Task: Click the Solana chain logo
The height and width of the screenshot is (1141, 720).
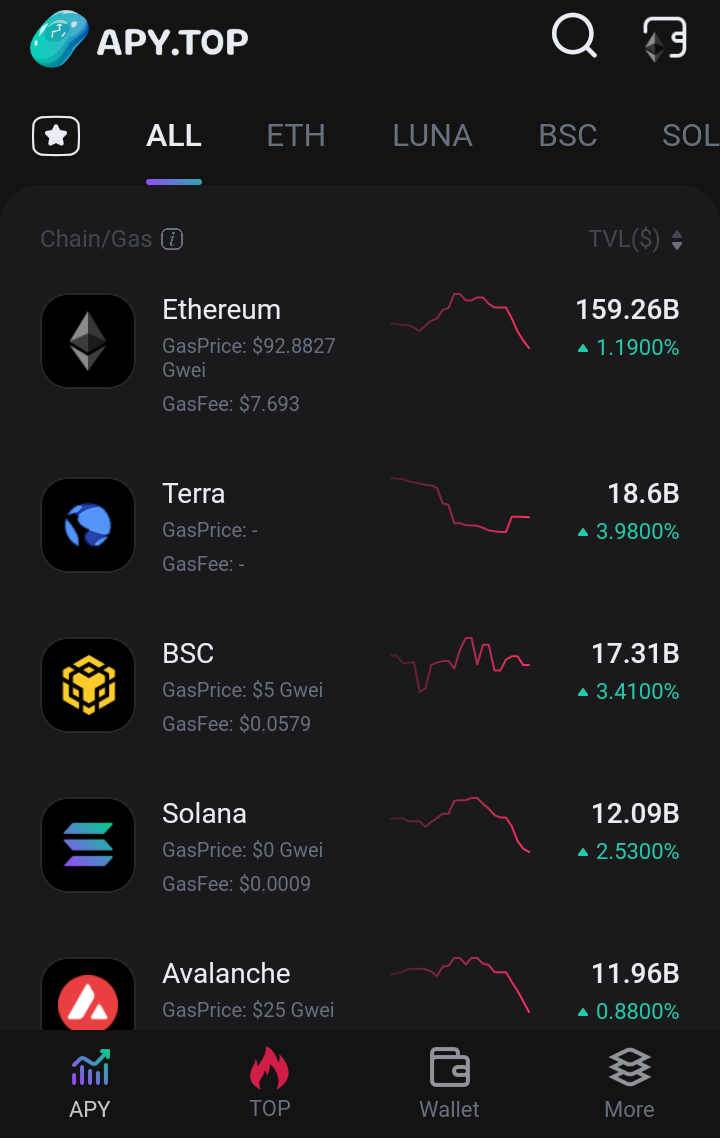Action: click(88, 845)
